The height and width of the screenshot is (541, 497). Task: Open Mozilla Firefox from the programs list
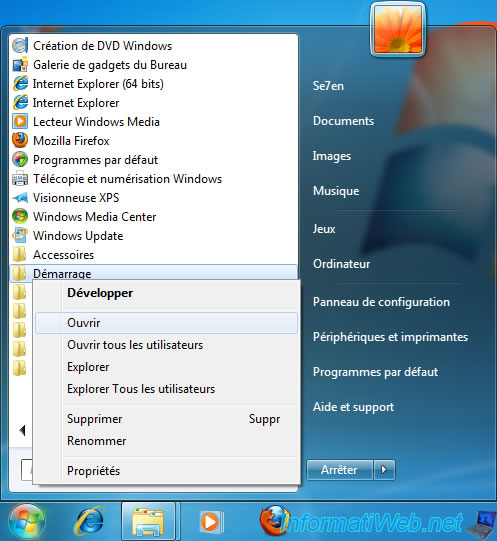tap(154, 141)
